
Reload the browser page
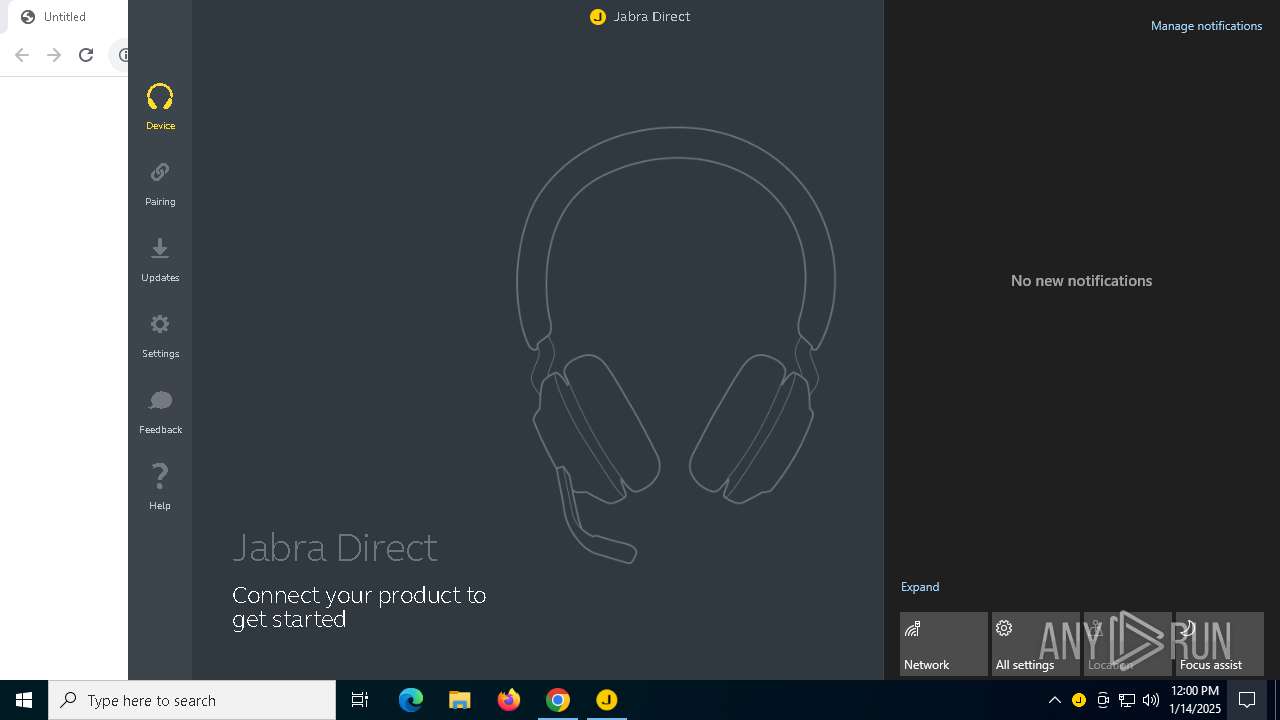pos(86,55)
